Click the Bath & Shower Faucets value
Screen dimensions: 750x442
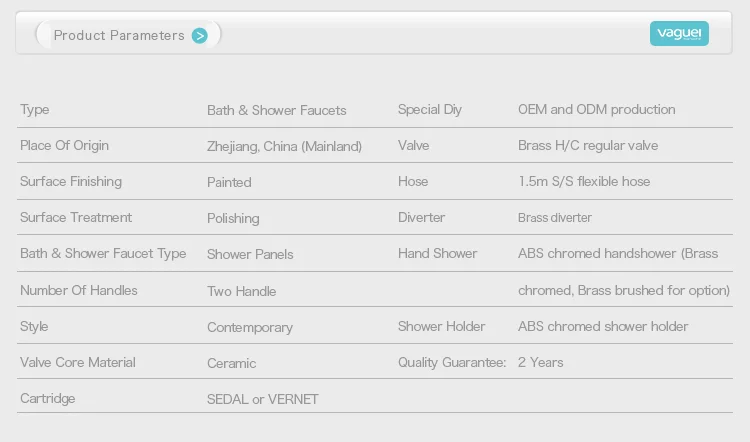(x=276, y=110)
